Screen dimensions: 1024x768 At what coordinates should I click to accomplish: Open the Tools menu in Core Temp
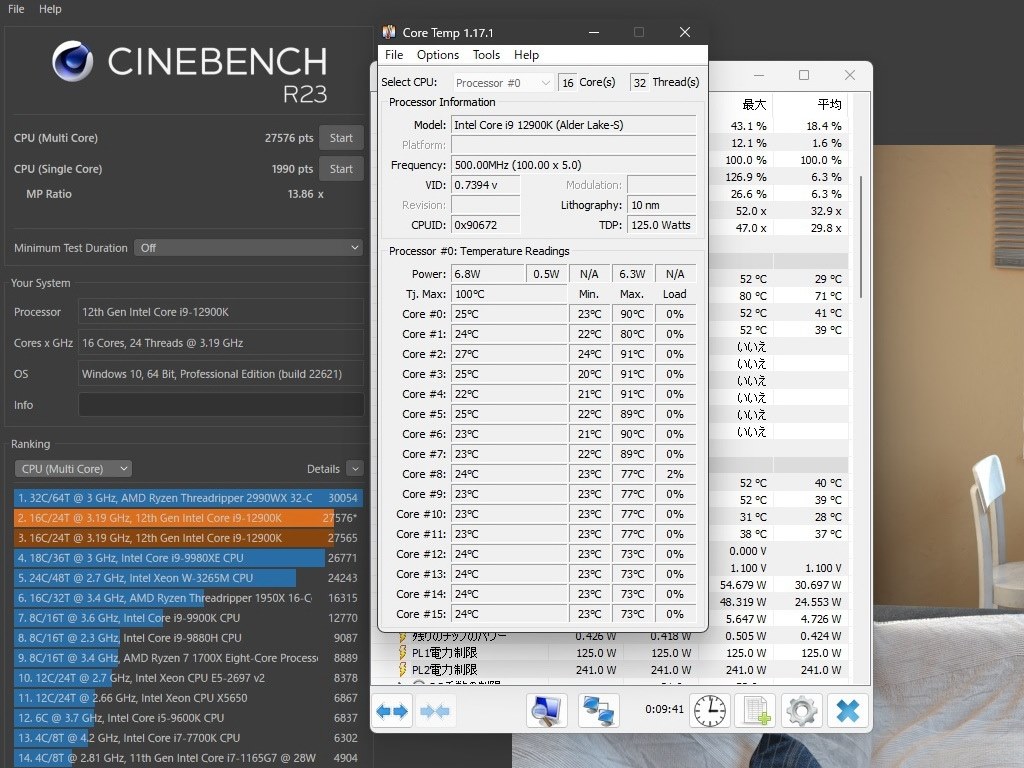(x=486, y=55)
